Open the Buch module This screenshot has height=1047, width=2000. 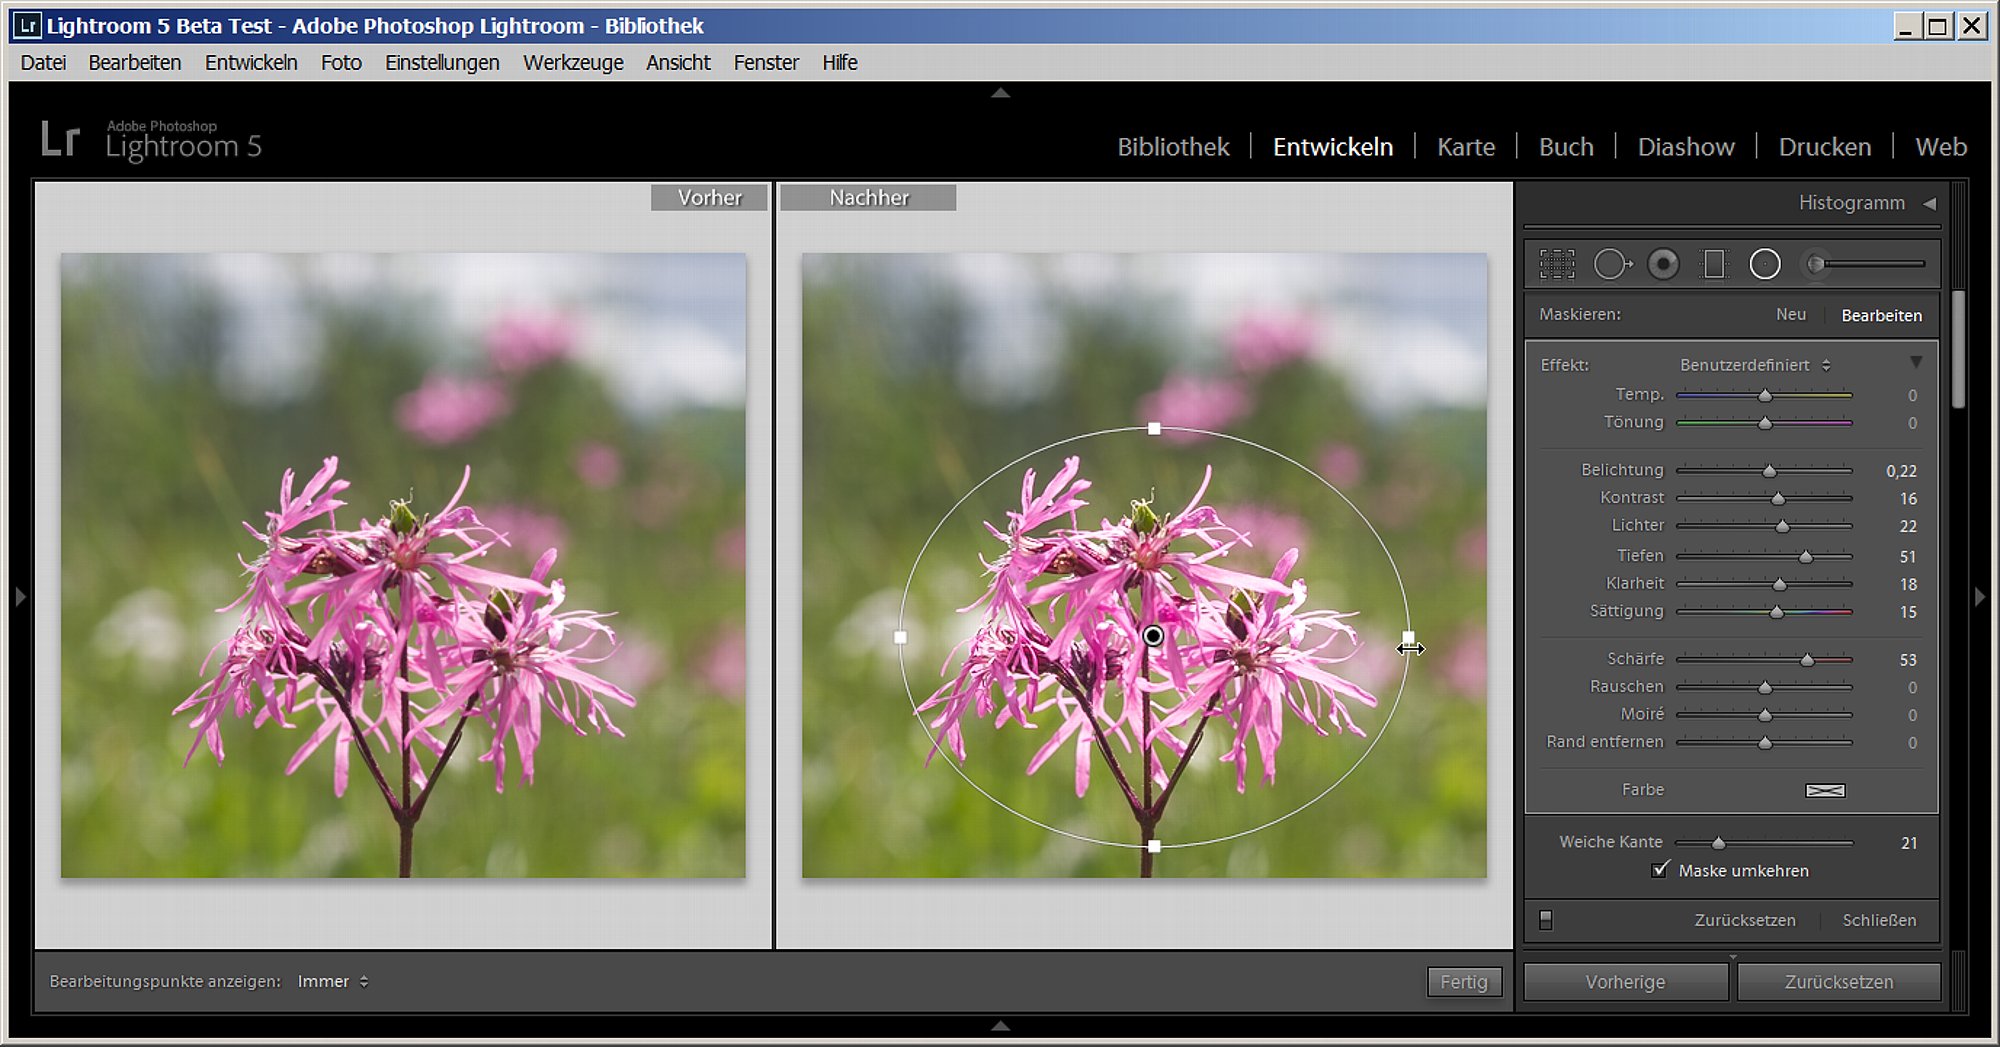coord(1566,147)
